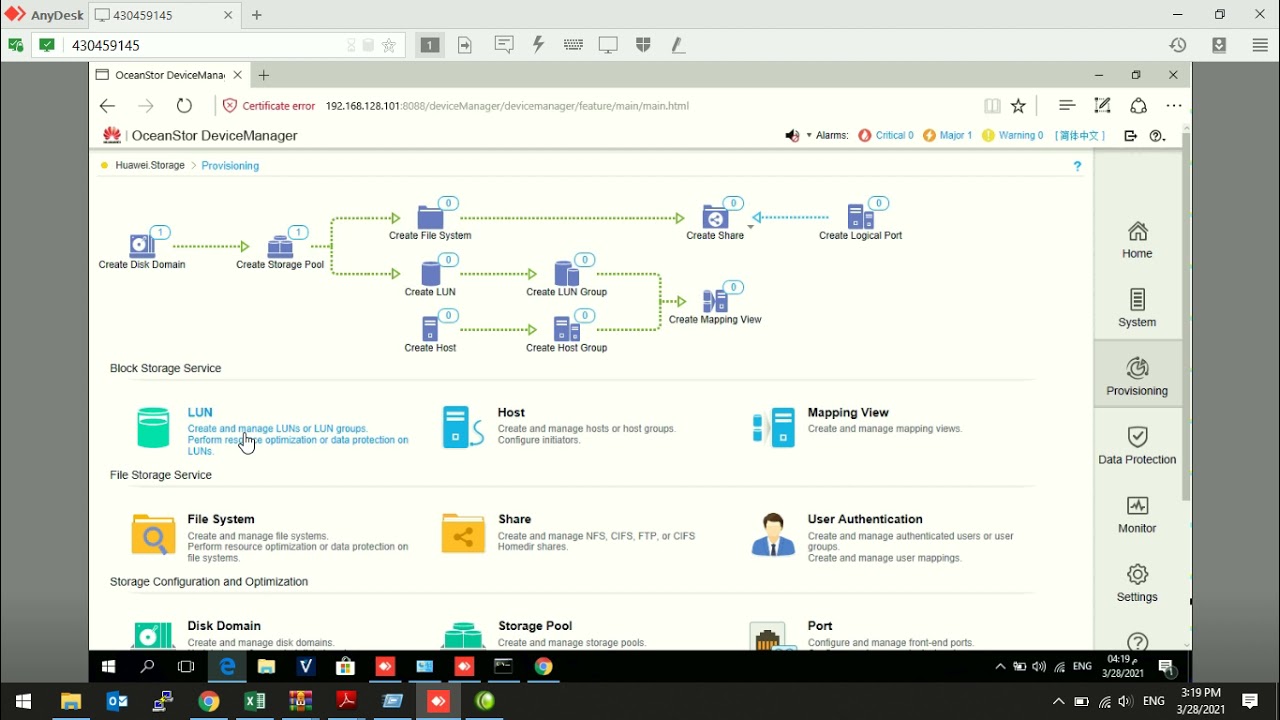Click the Create Mapping View flow icon

tap(715, 301)
